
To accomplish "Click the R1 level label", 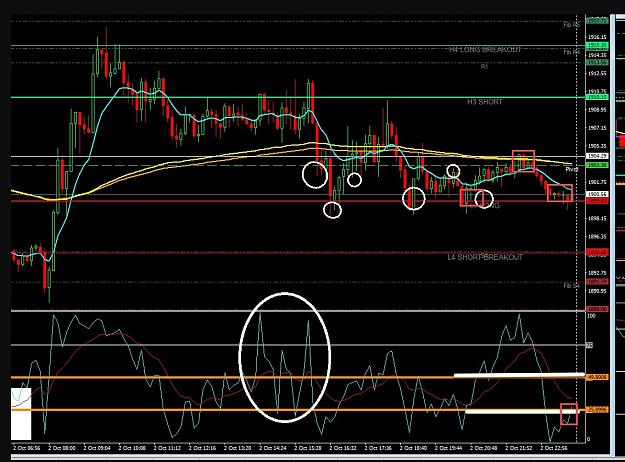I will point(484,67).
